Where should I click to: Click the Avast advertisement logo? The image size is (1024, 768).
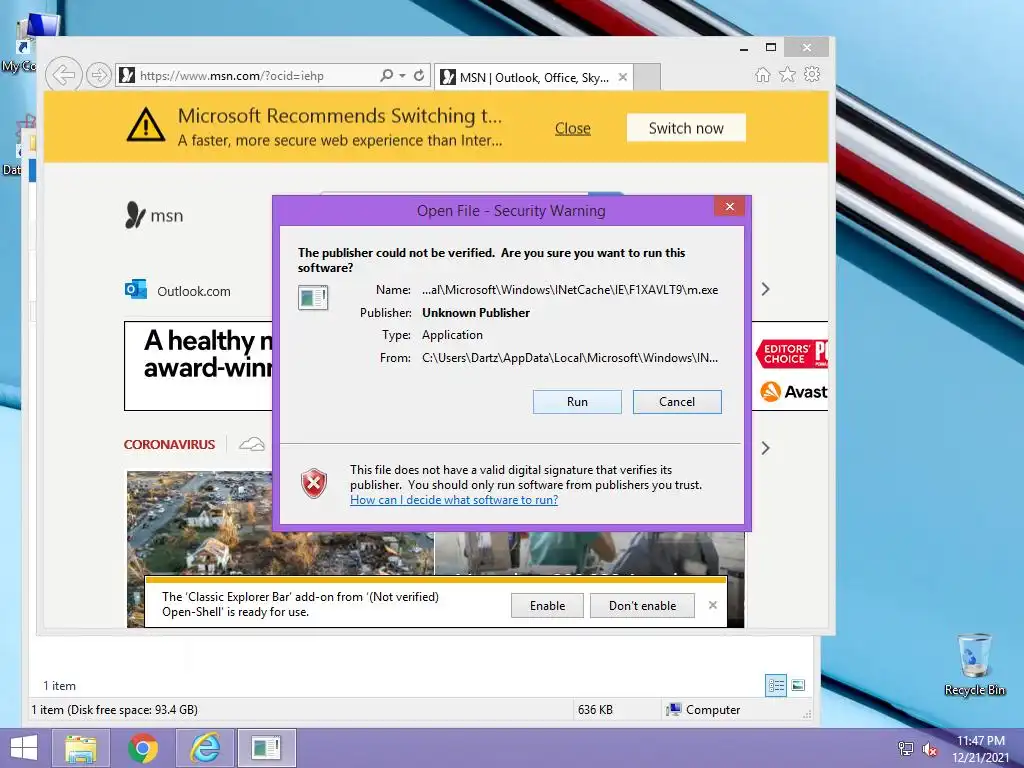tap(793, 391)
